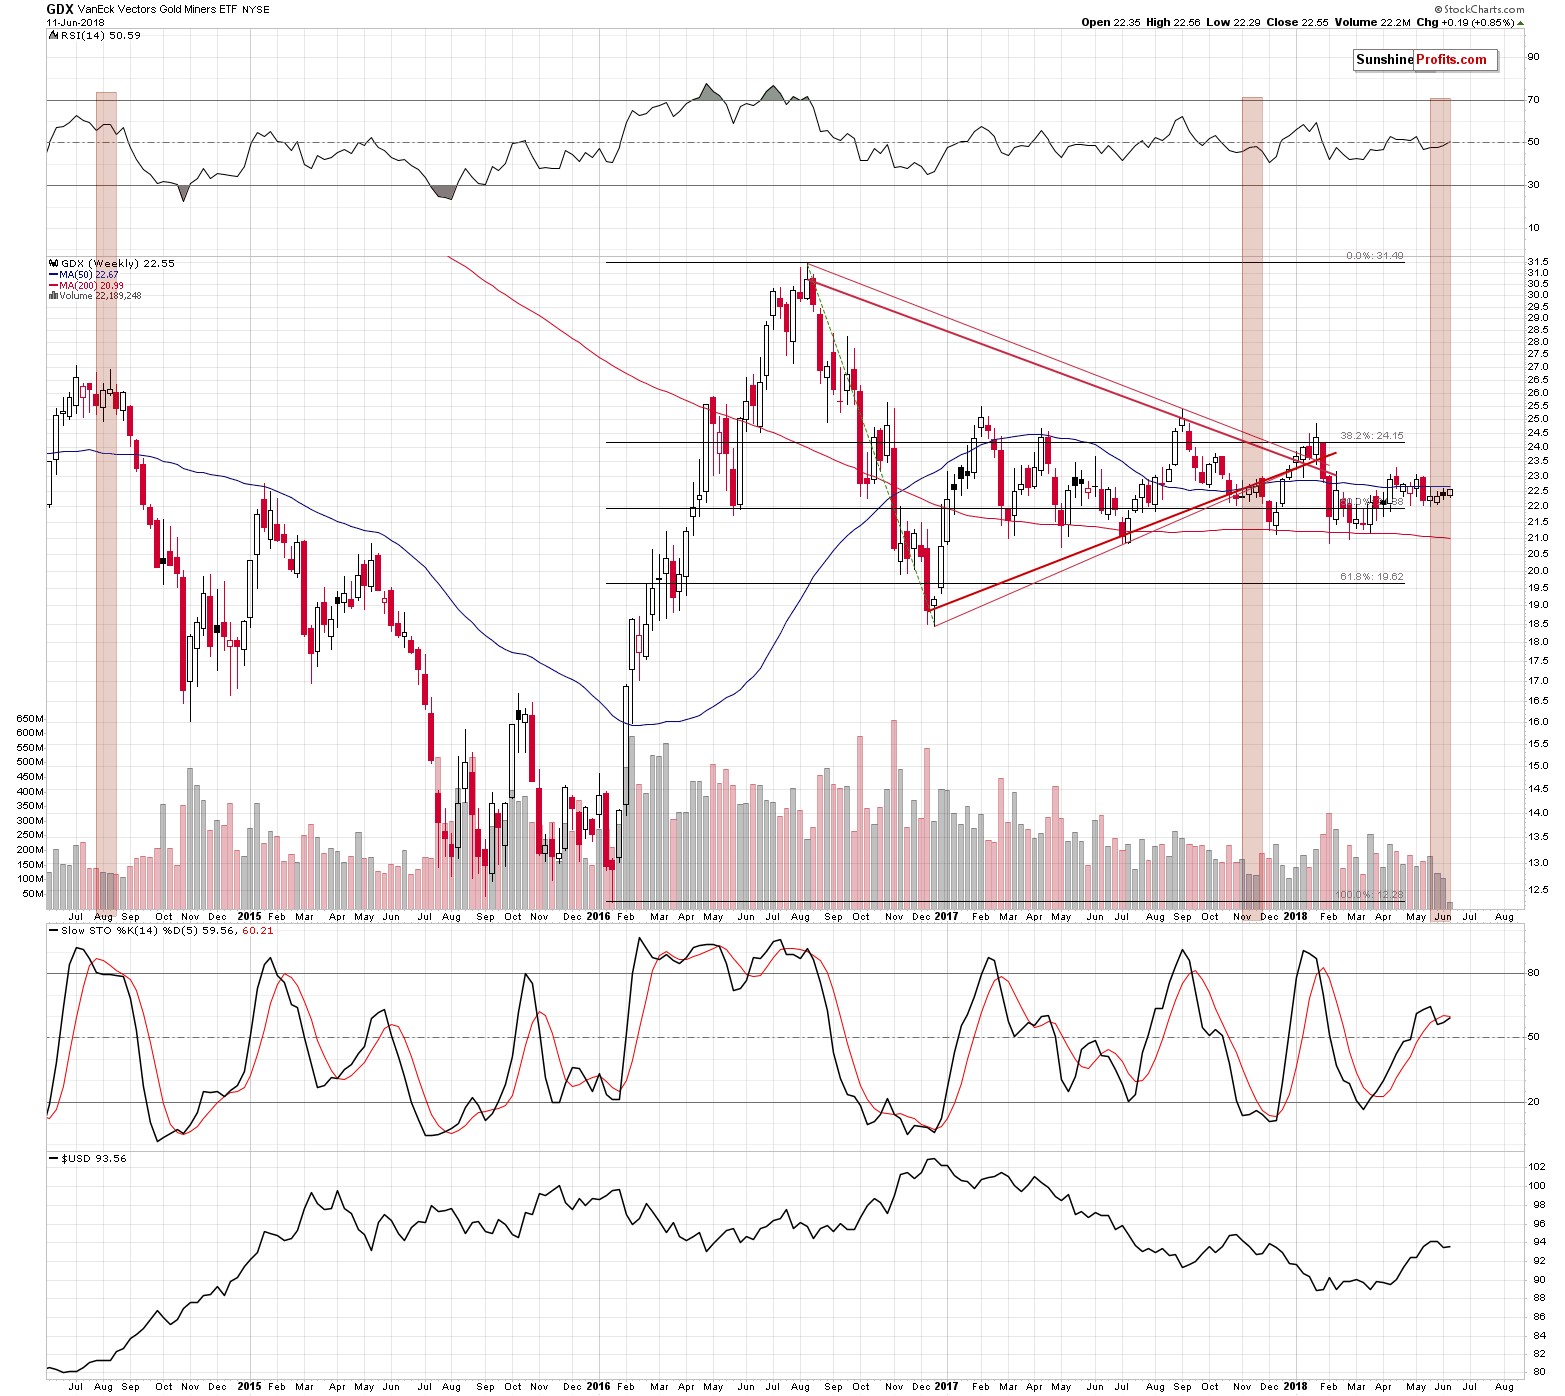This screenshot has height=1396, width=1565.
Task: Click the 70 level on RSI axis
Action: point(1533,100)
